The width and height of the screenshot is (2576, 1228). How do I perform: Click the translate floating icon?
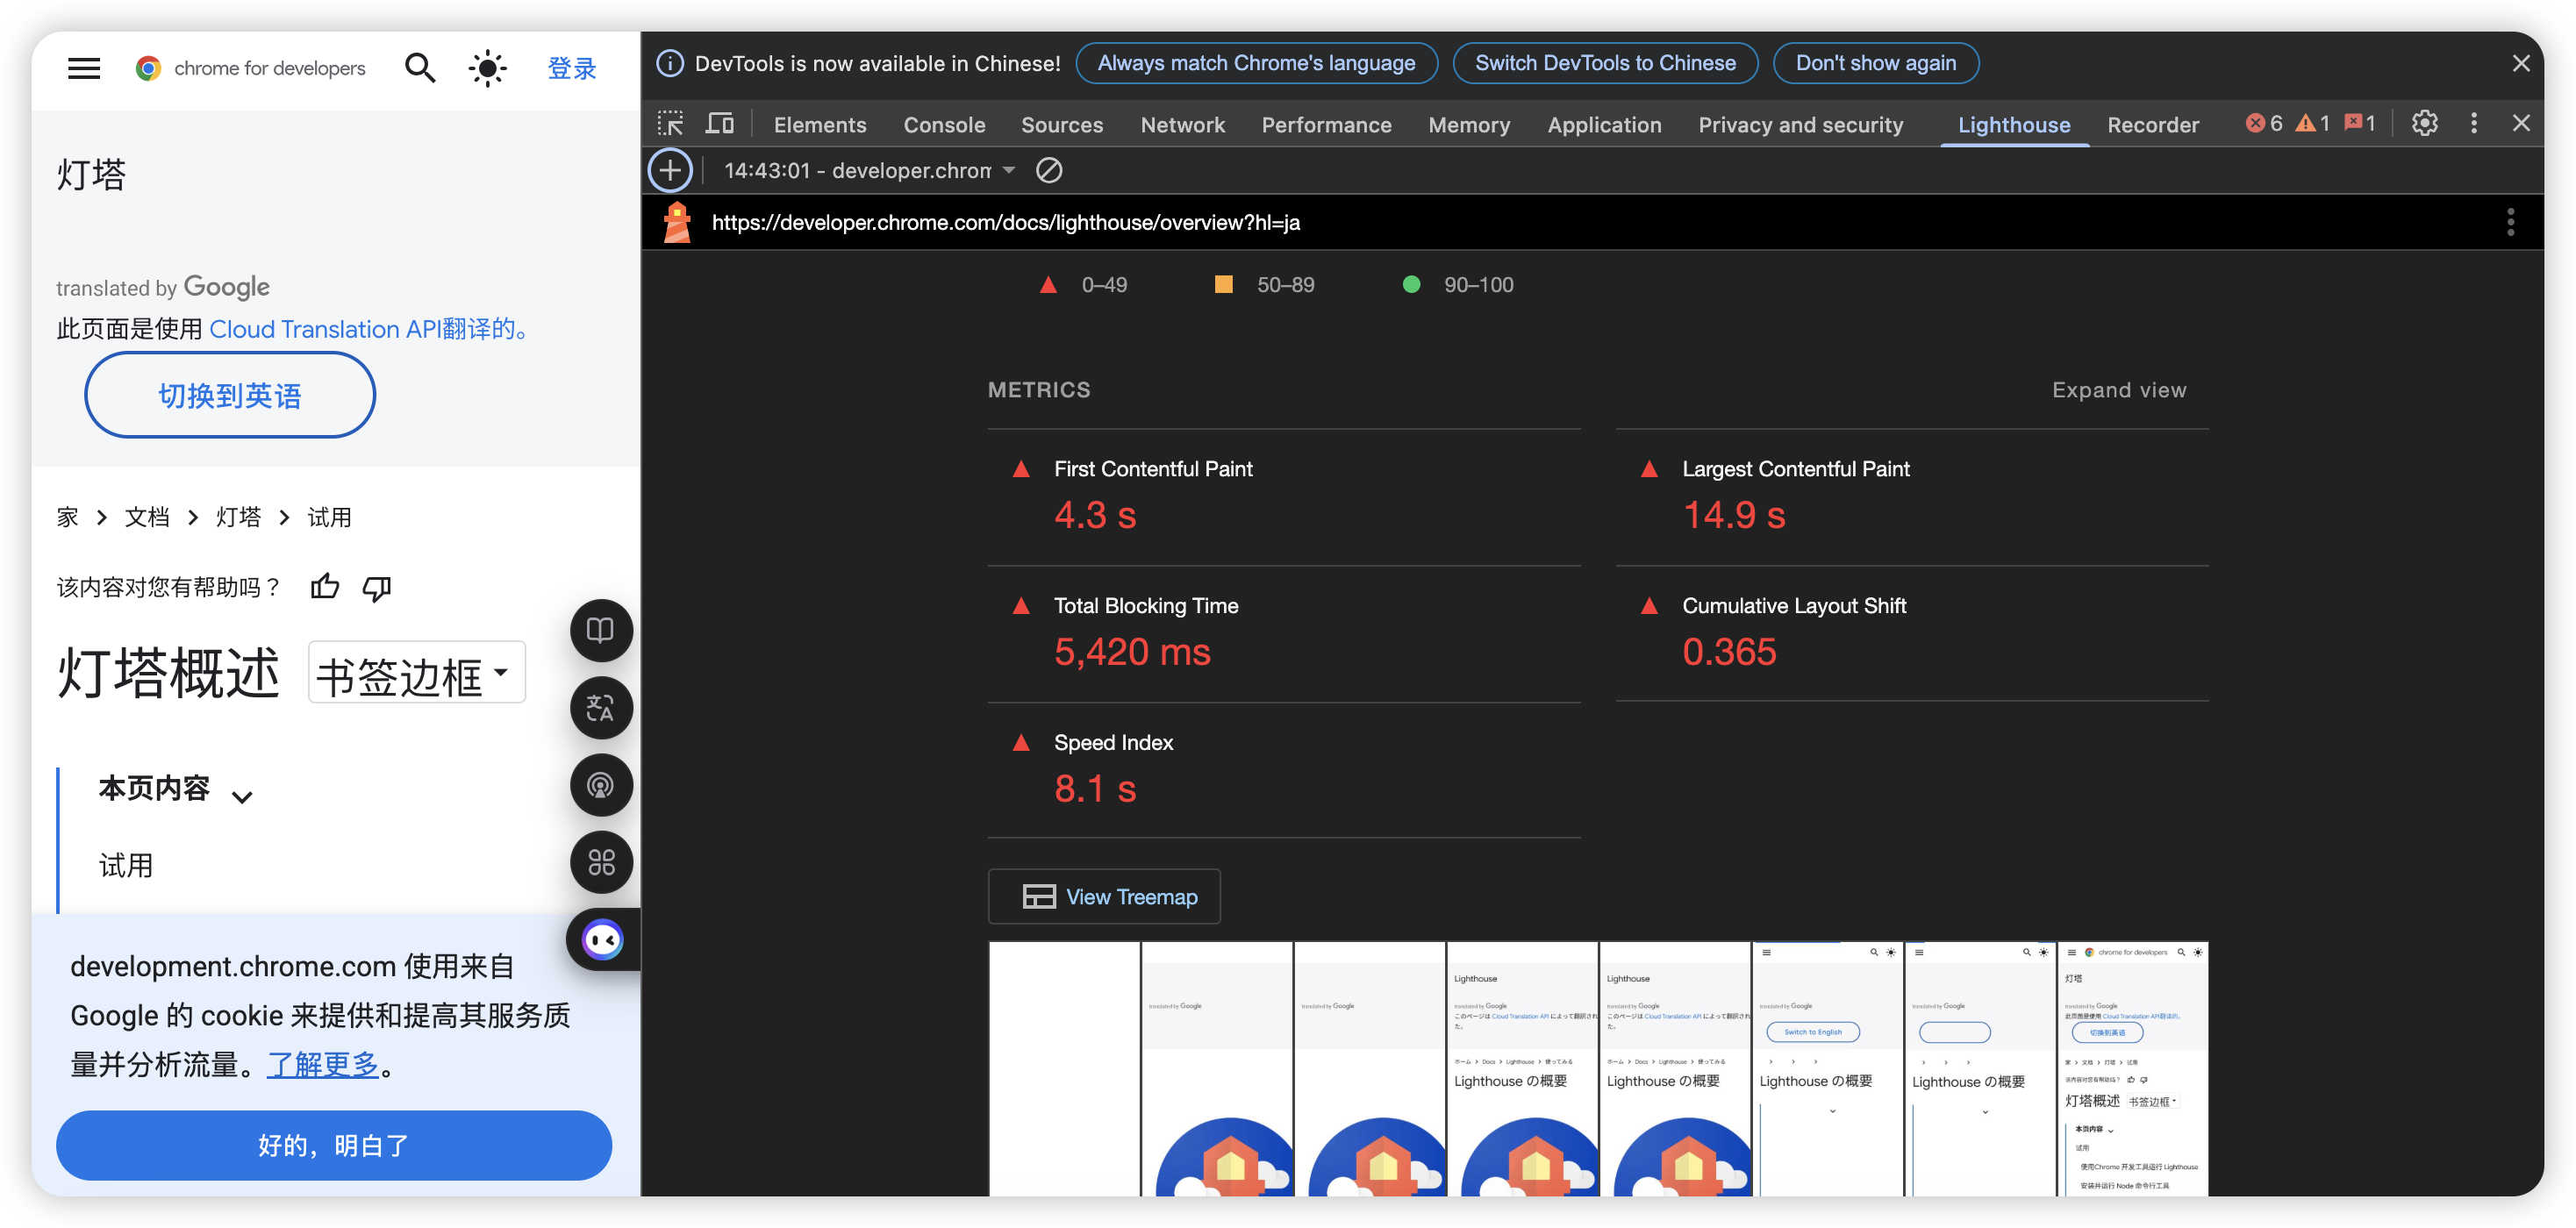click(x=601, y=708)
